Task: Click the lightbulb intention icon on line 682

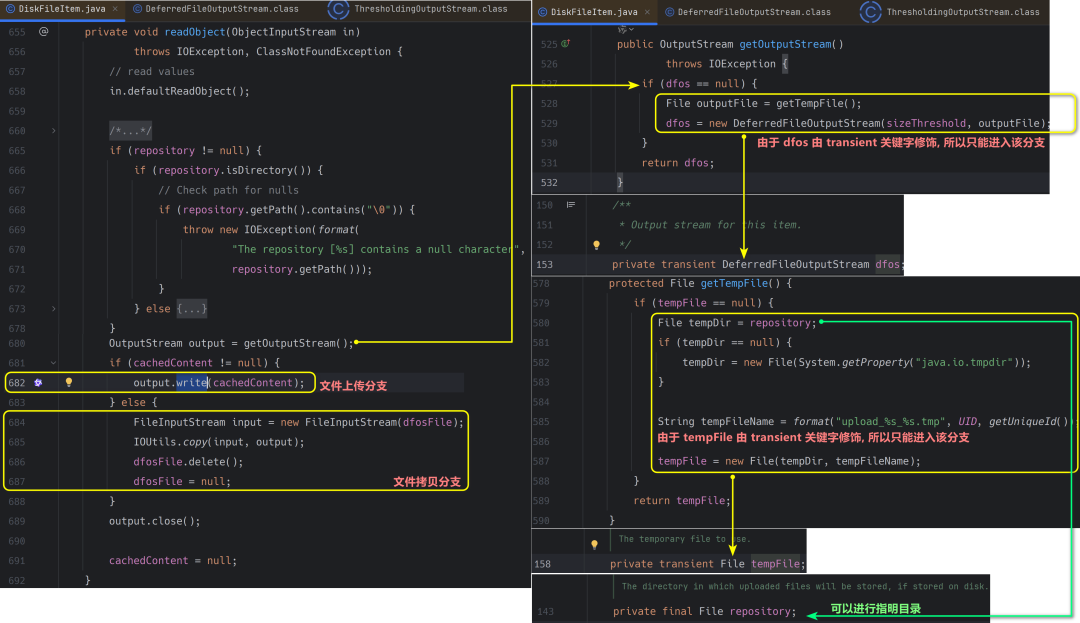Action: click(x=69, y=382)
